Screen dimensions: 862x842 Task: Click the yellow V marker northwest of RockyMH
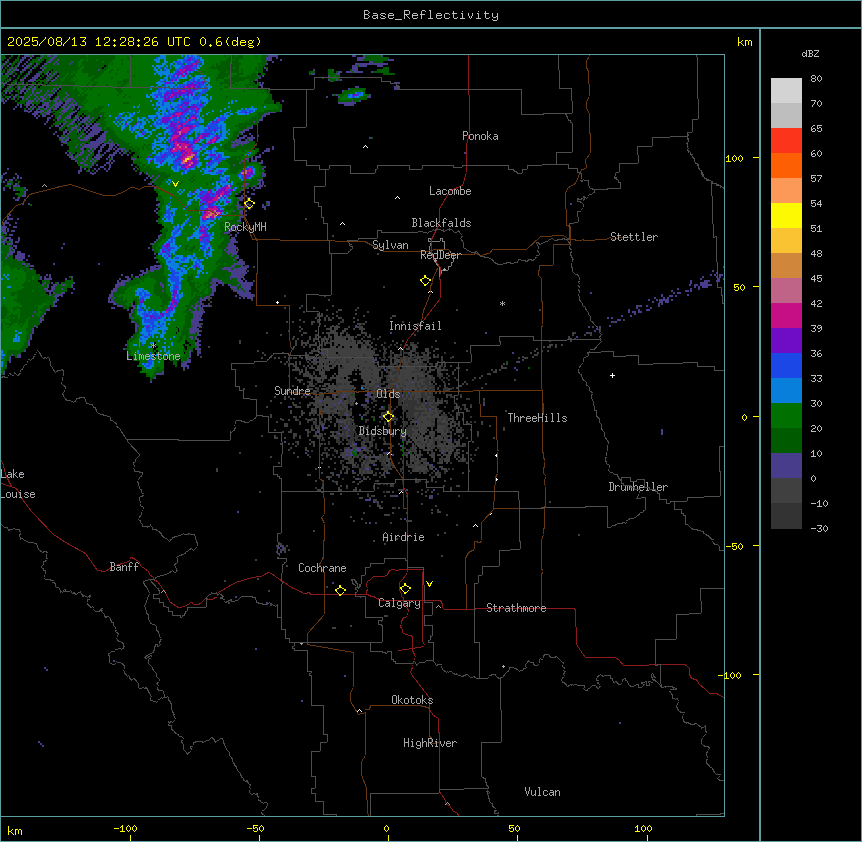175,184
